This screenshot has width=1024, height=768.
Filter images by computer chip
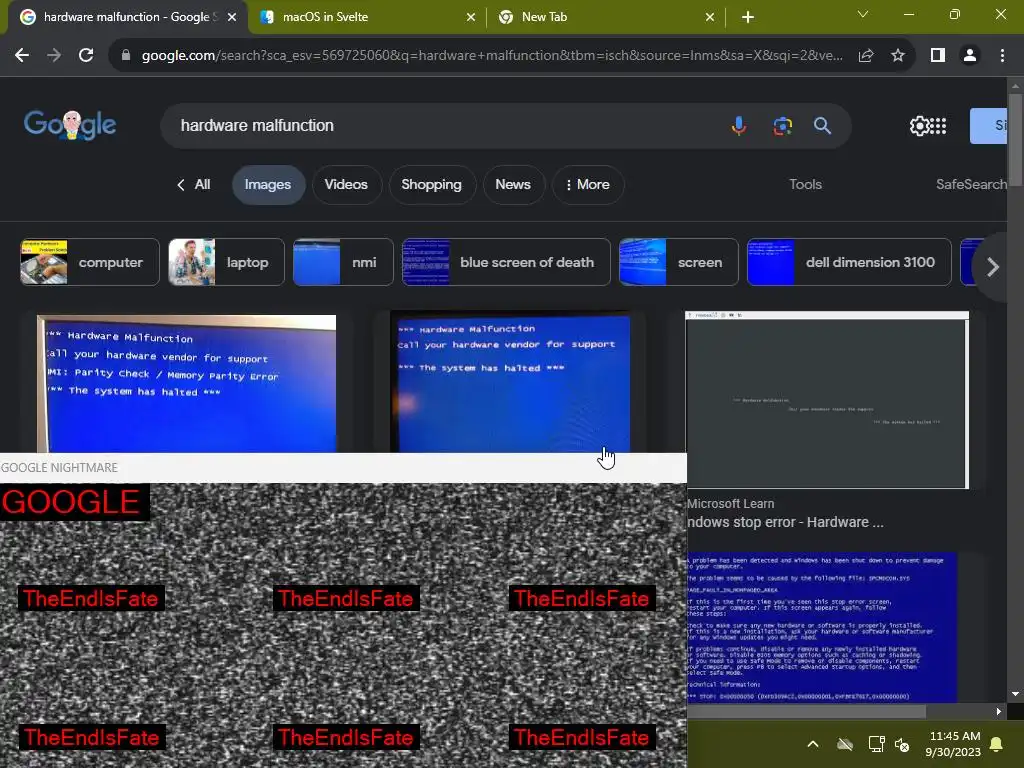[90, 262]
